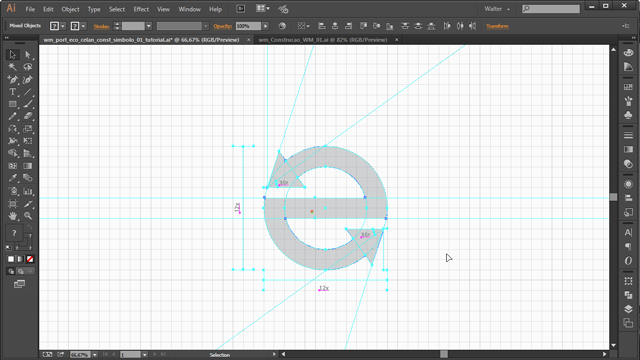This screenshot has height=360, width=640.
Task: Open the Paragraph panel icon
Action: click(x=628, y=246)
